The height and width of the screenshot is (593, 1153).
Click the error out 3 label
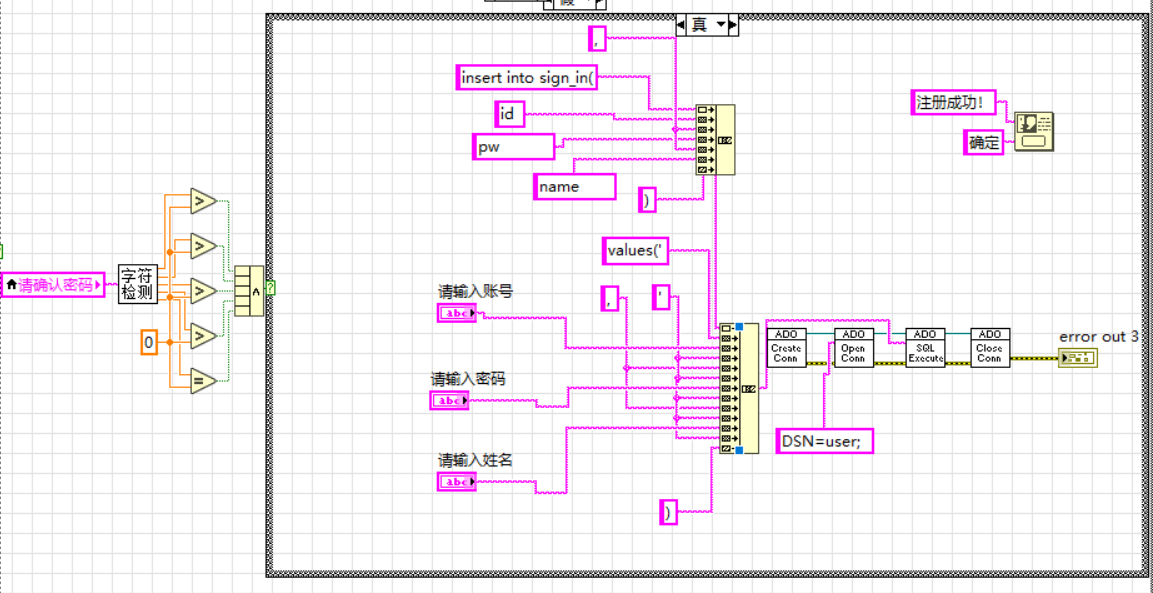[x=1098, y=337]
